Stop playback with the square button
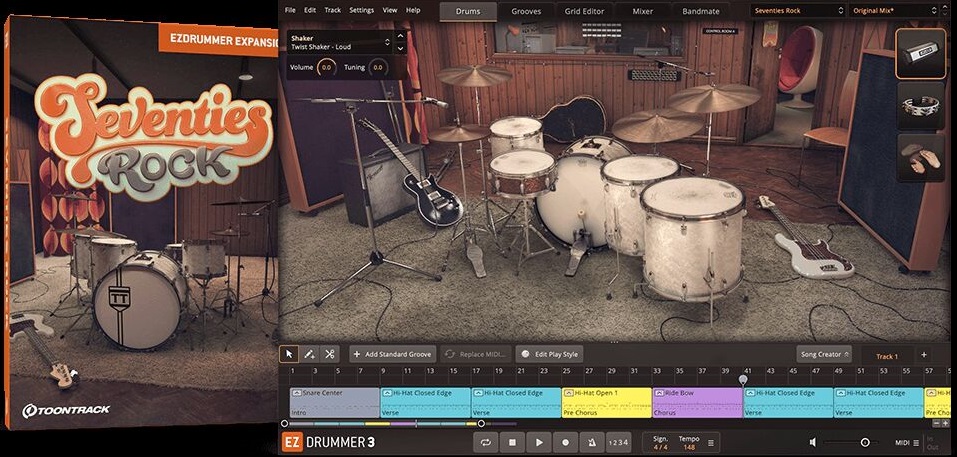957x457 pixels. point(512,442)
